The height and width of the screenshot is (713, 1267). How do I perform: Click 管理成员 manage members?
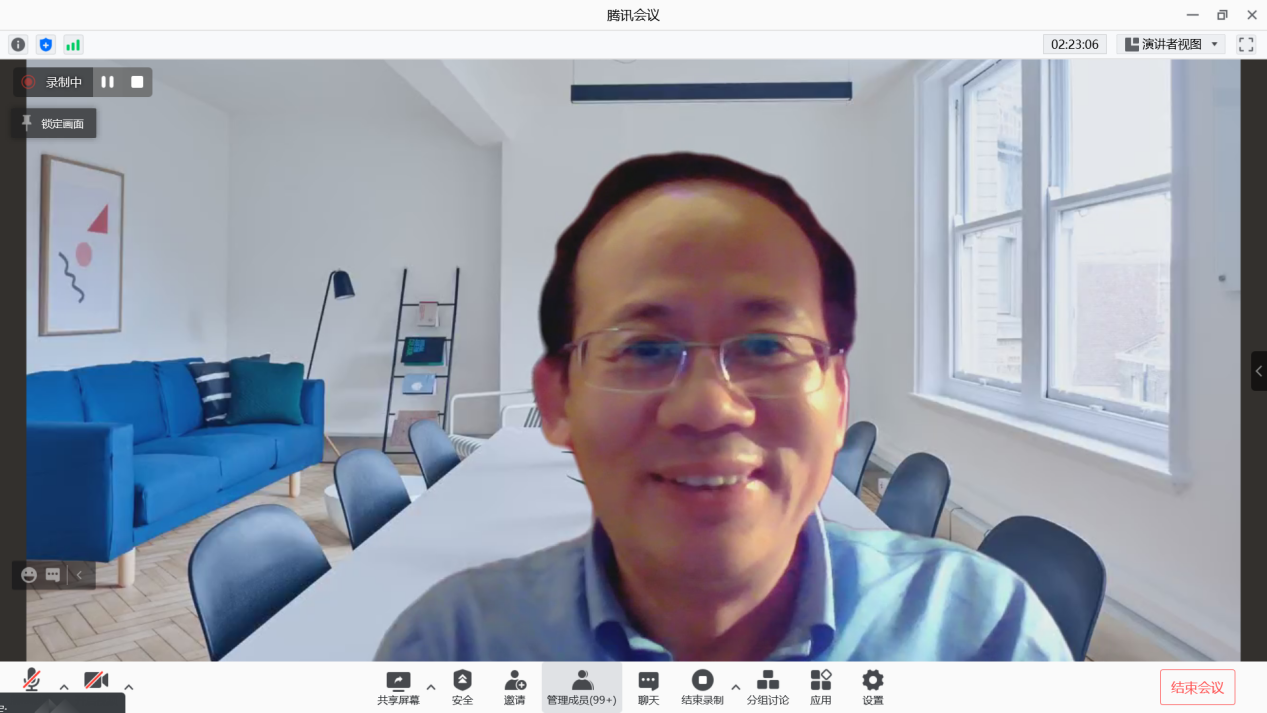point(581,688)
